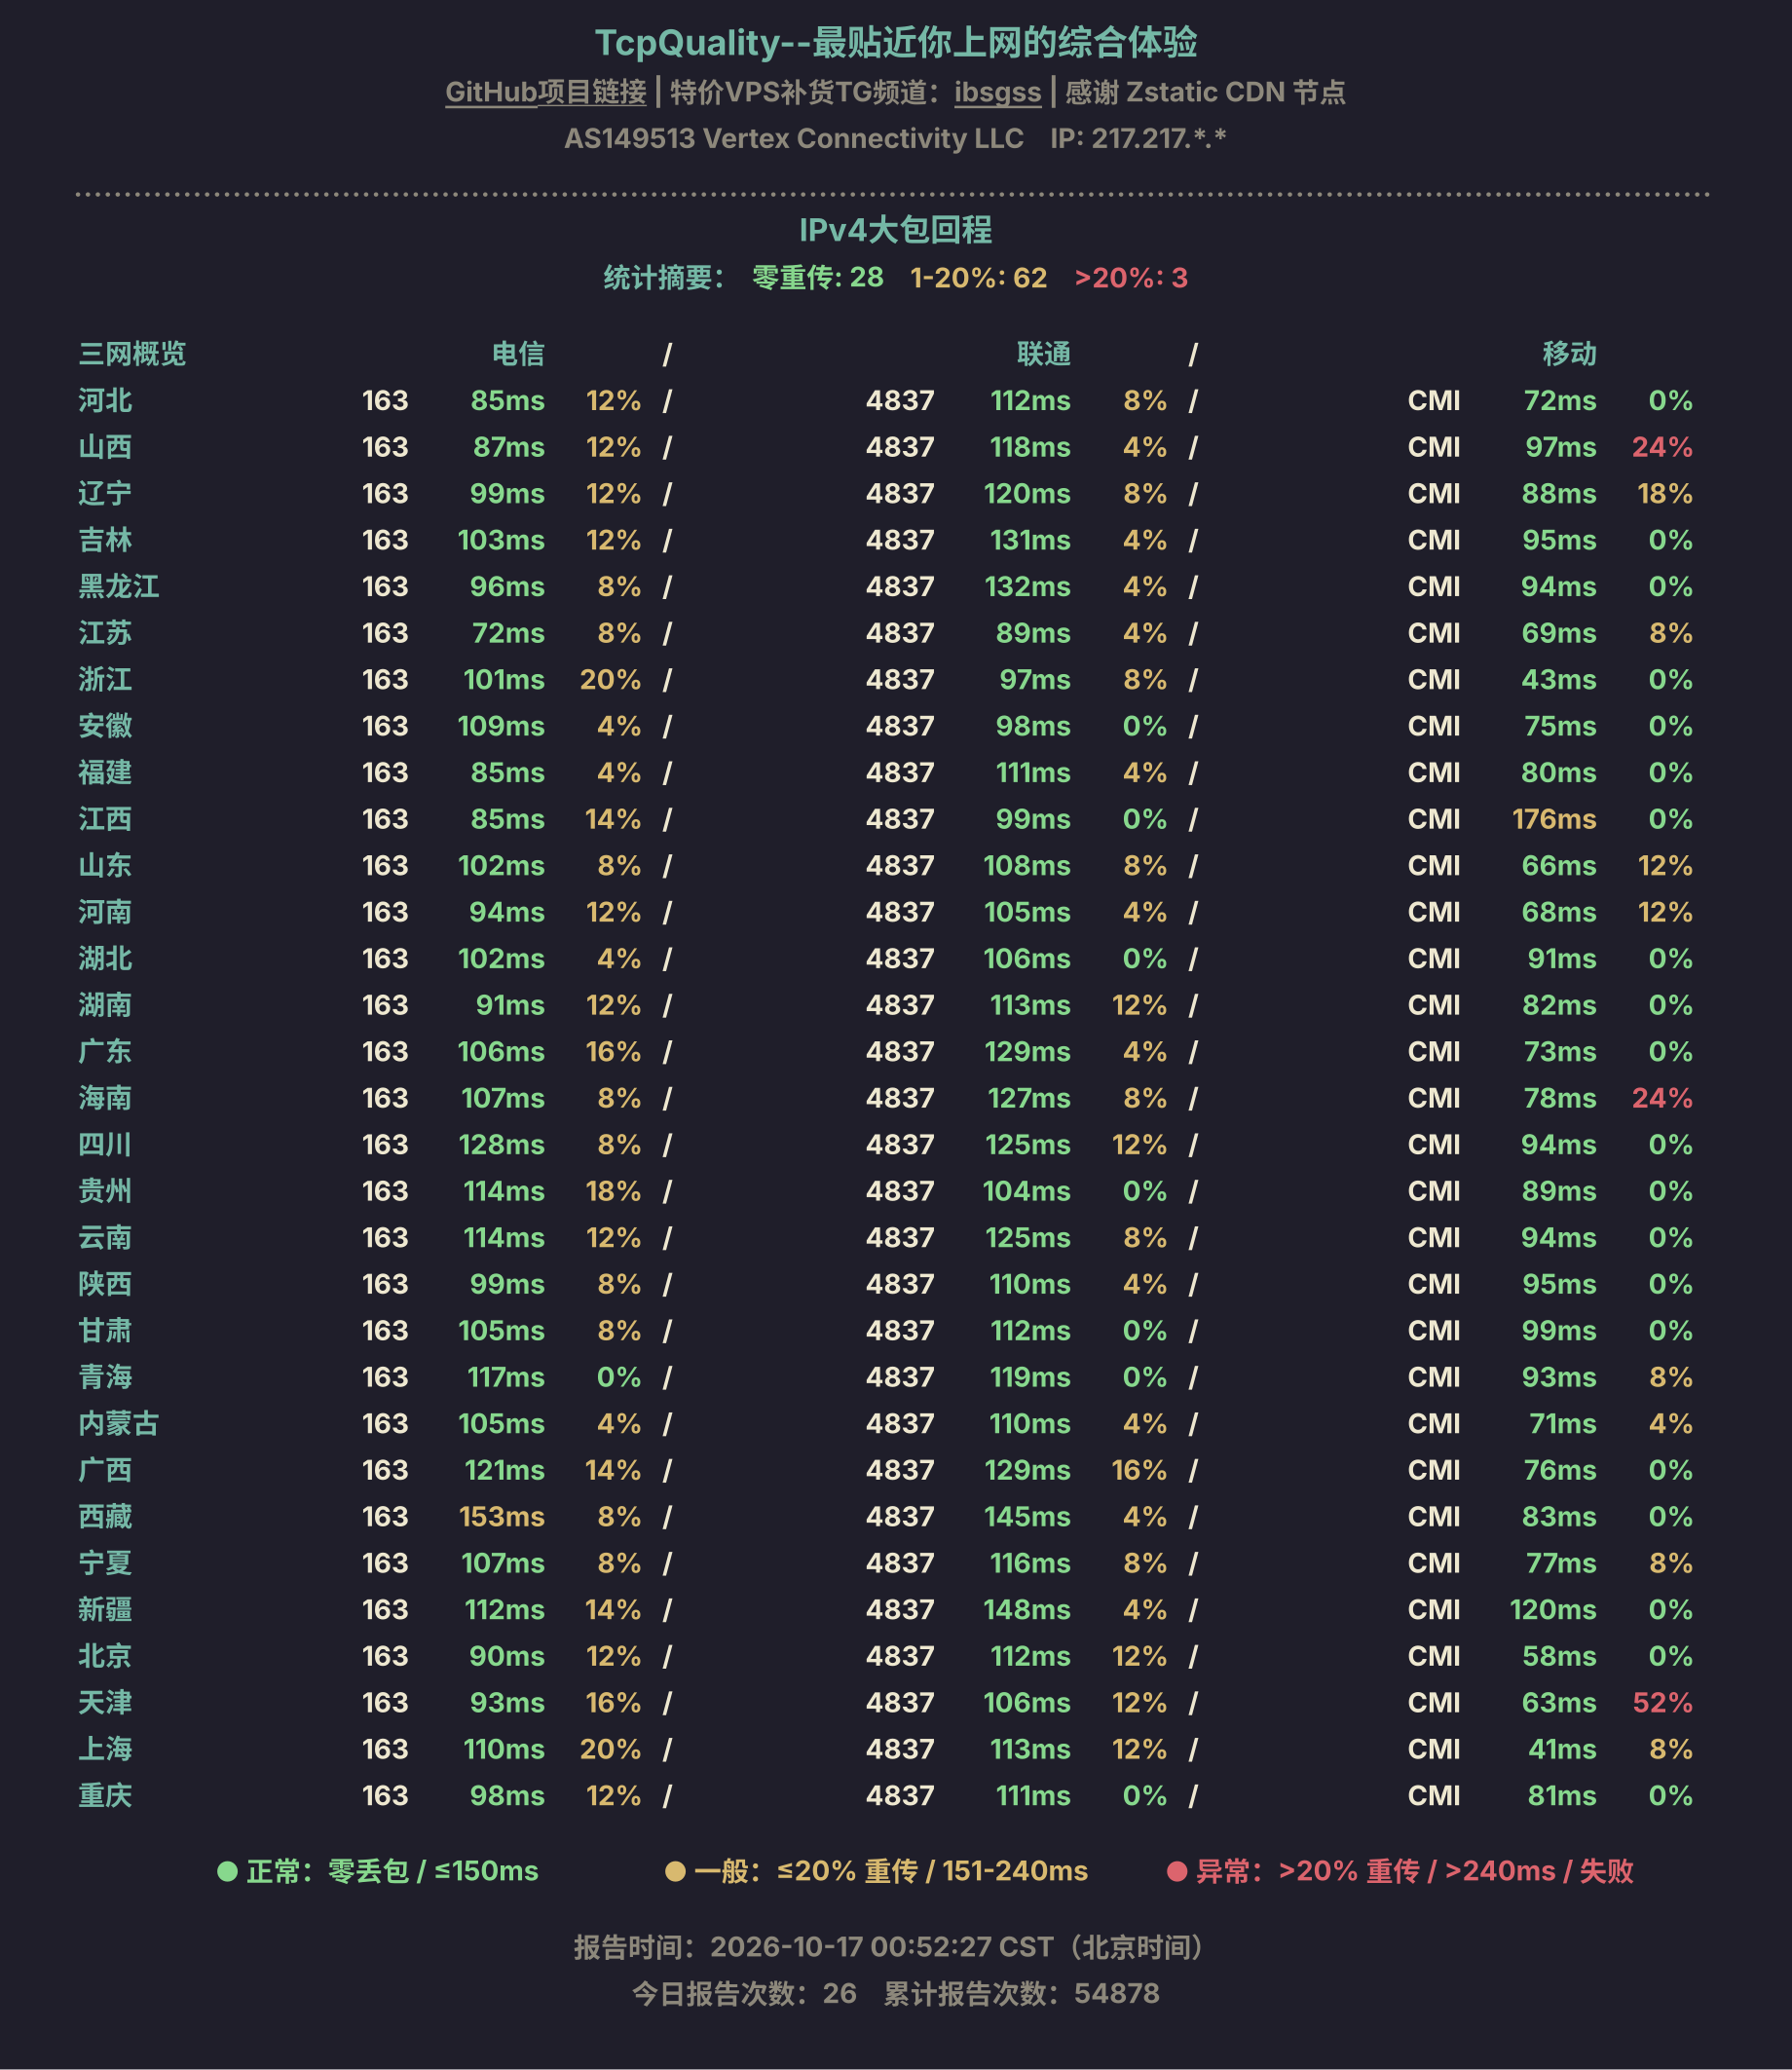Screen dimensions: 1792x2070
Task: Select the AS149513 Vertex Connectivity LLC text
Action: pos(794,138)
